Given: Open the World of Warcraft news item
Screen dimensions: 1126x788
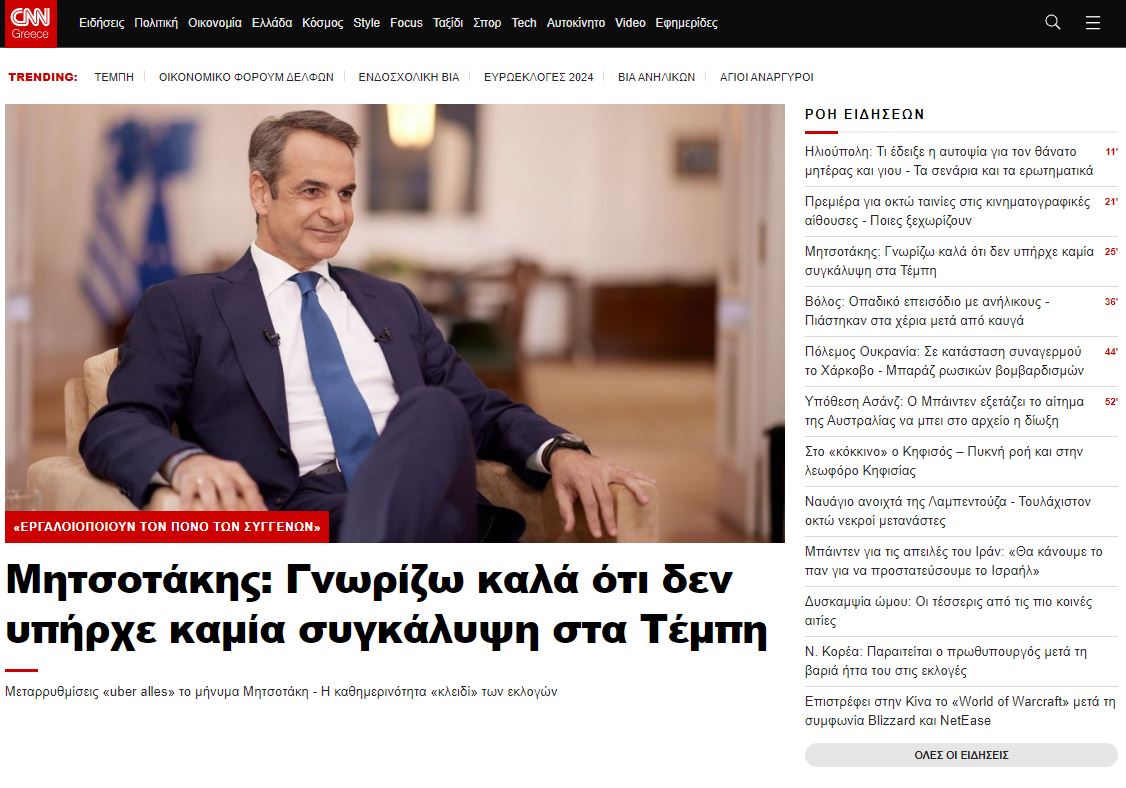Looking at the screenshot, I should (x=960, y=710).
